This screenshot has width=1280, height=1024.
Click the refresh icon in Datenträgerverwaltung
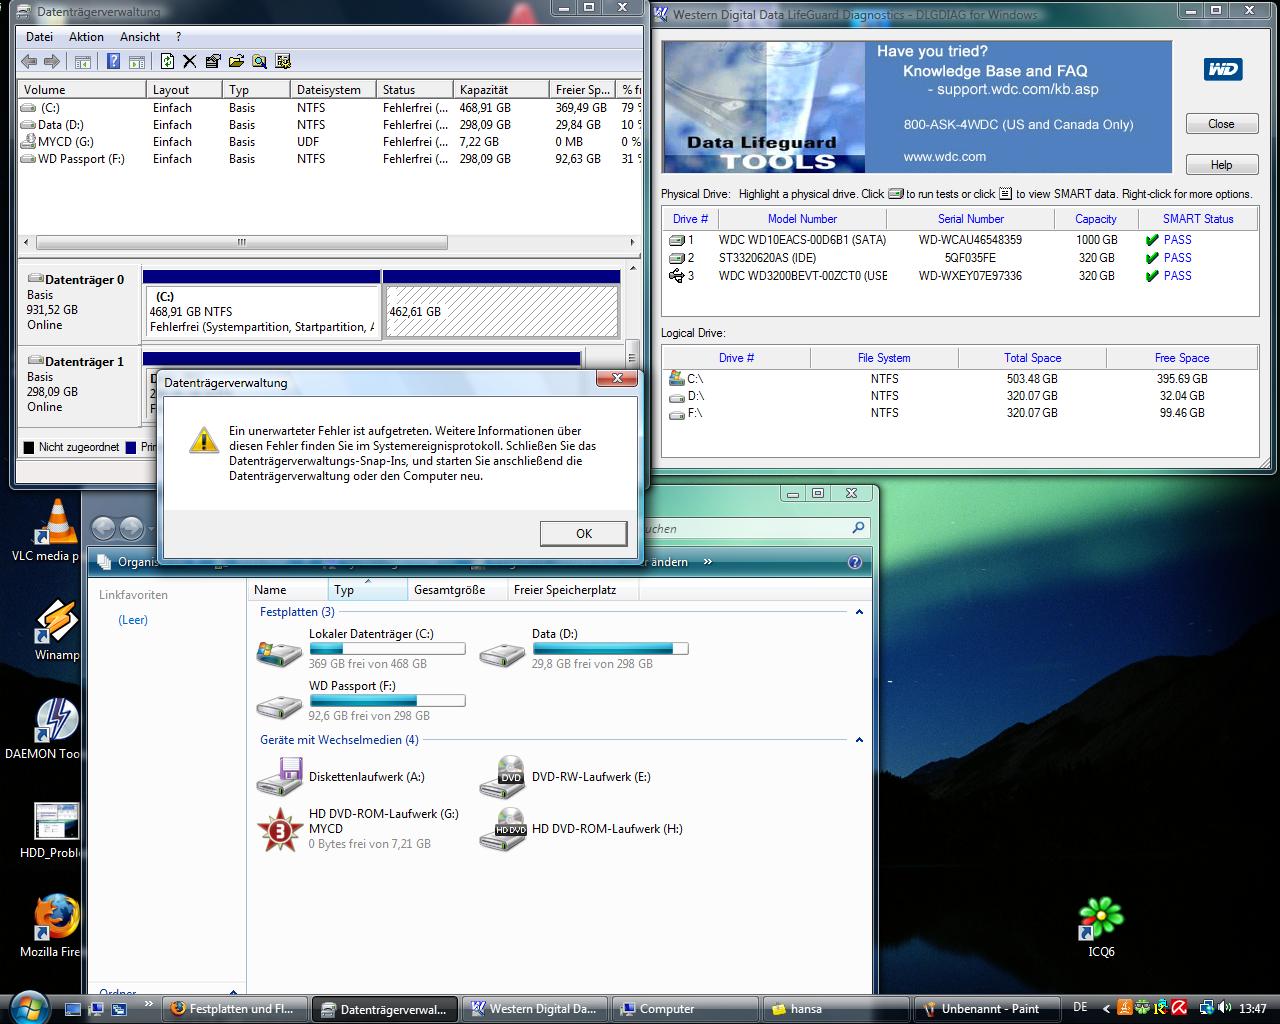pos(167,62)
